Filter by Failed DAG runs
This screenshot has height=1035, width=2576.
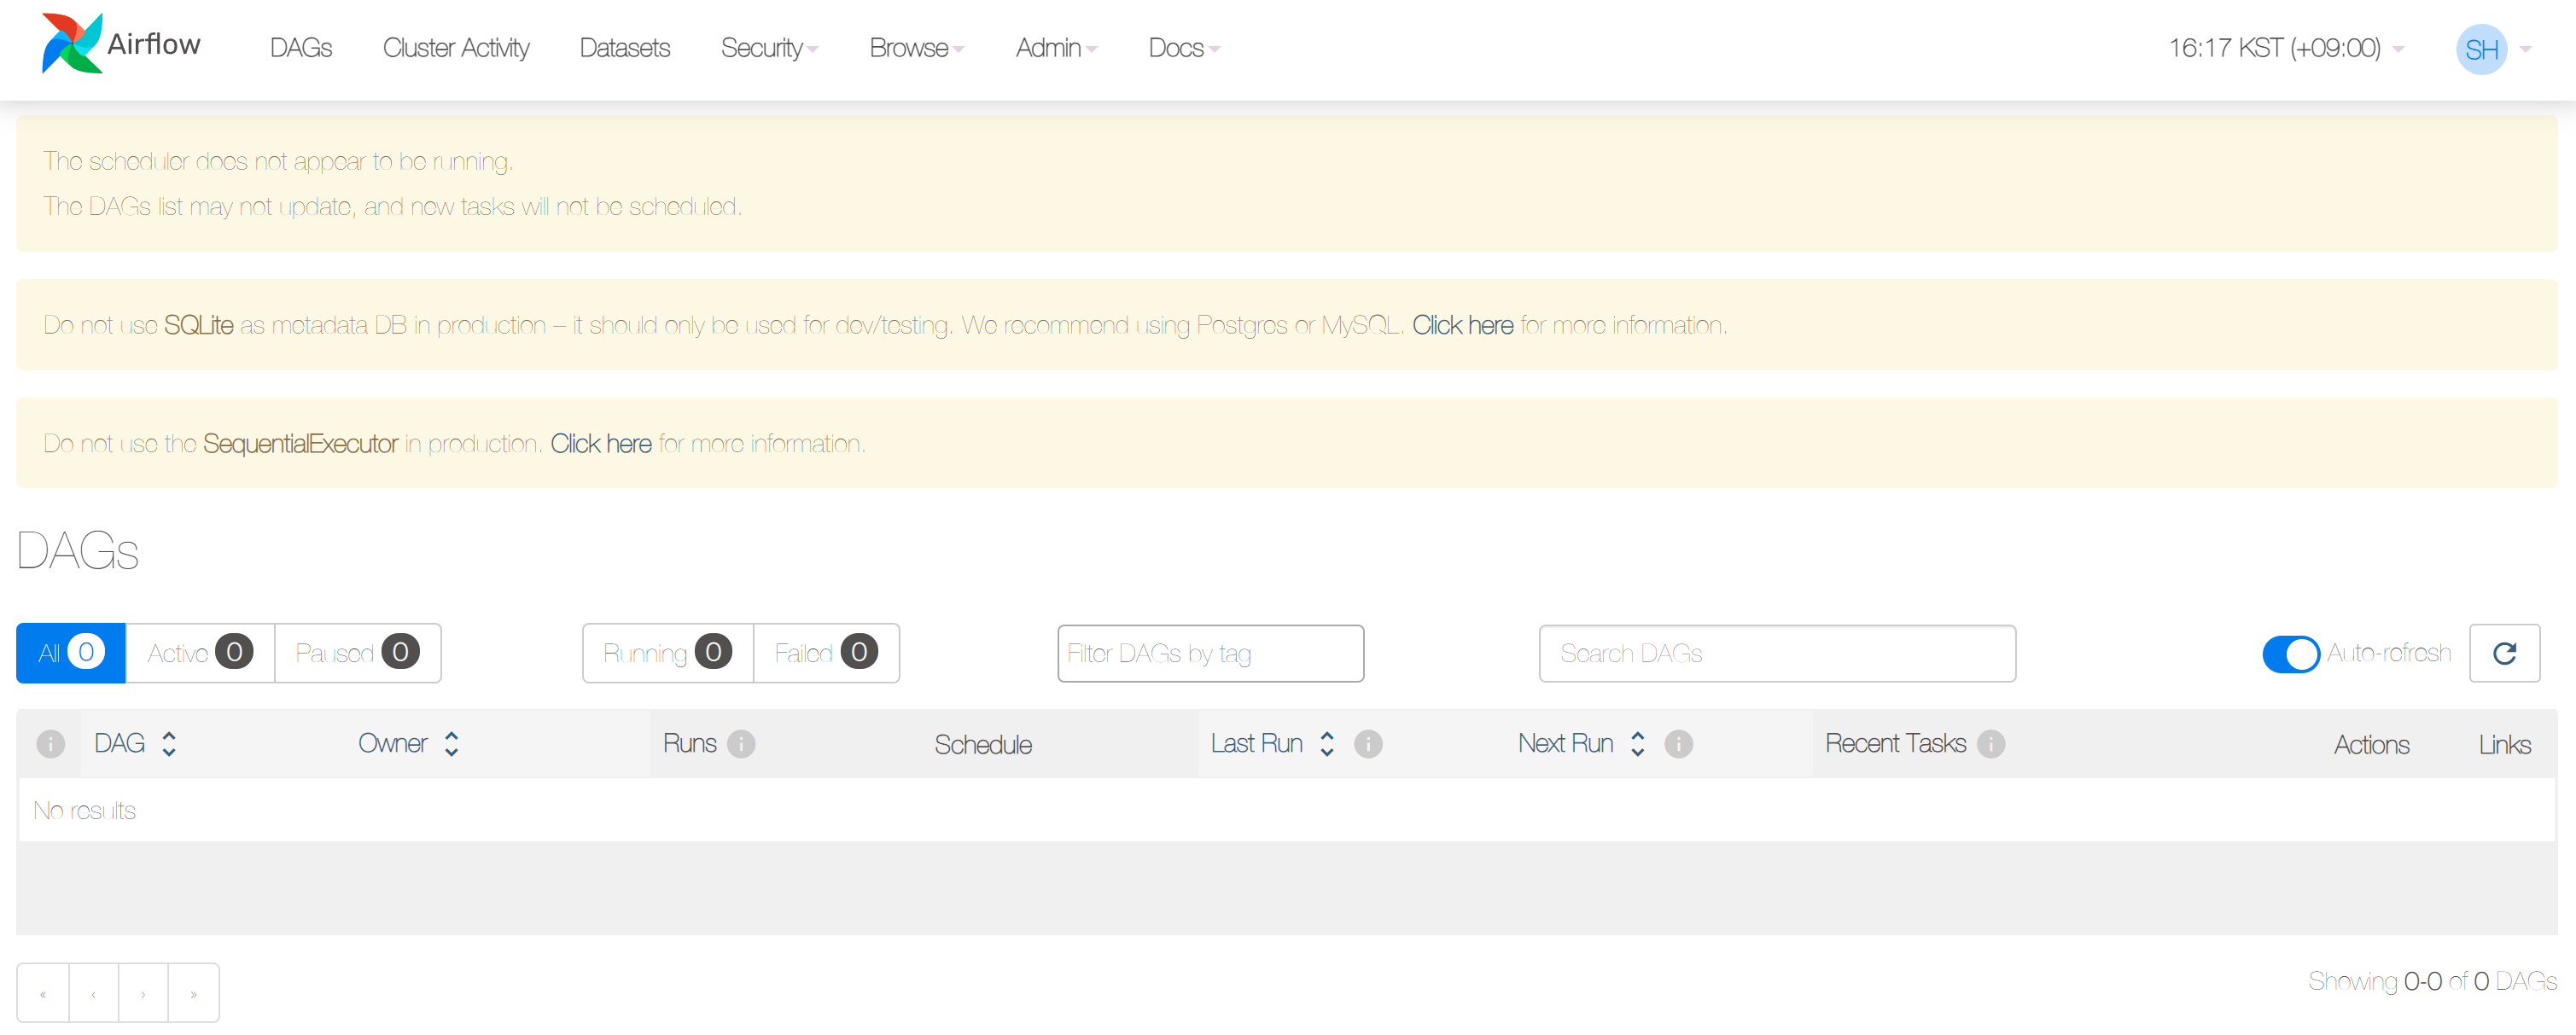point(826,653)
